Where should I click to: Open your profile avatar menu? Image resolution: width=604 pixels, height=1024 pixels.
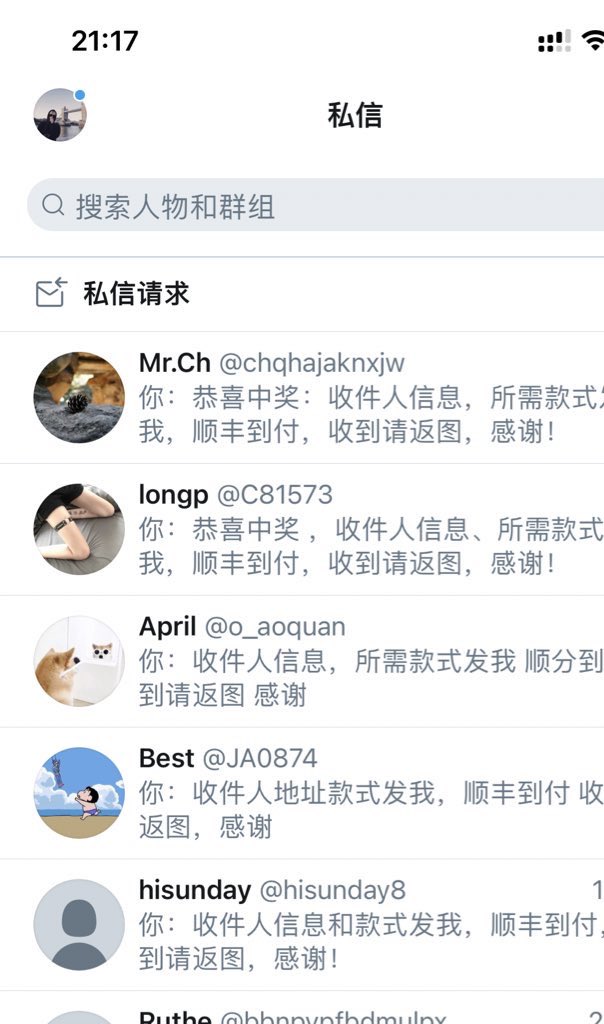click(59, 115)
